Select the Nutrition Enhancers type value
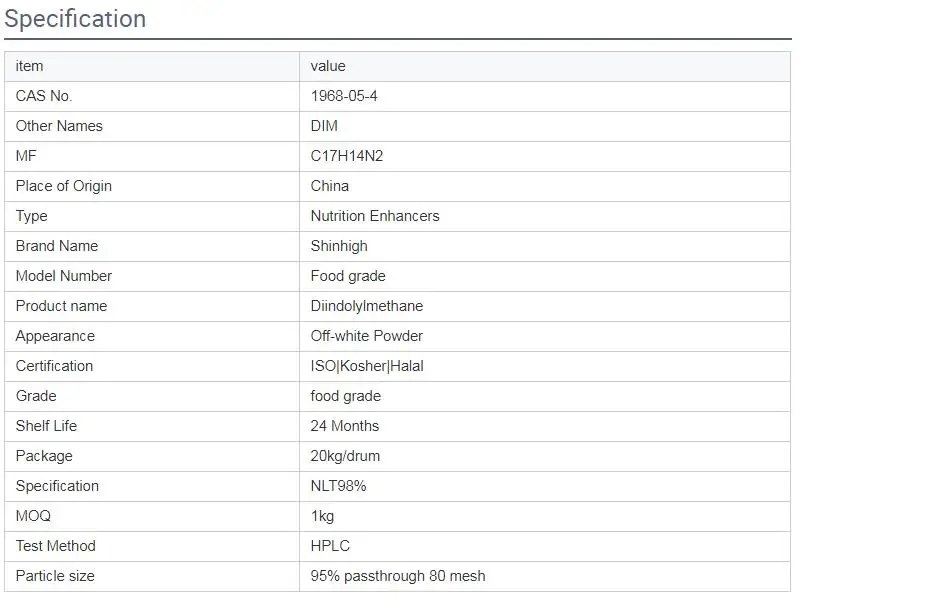 point(375,216)
